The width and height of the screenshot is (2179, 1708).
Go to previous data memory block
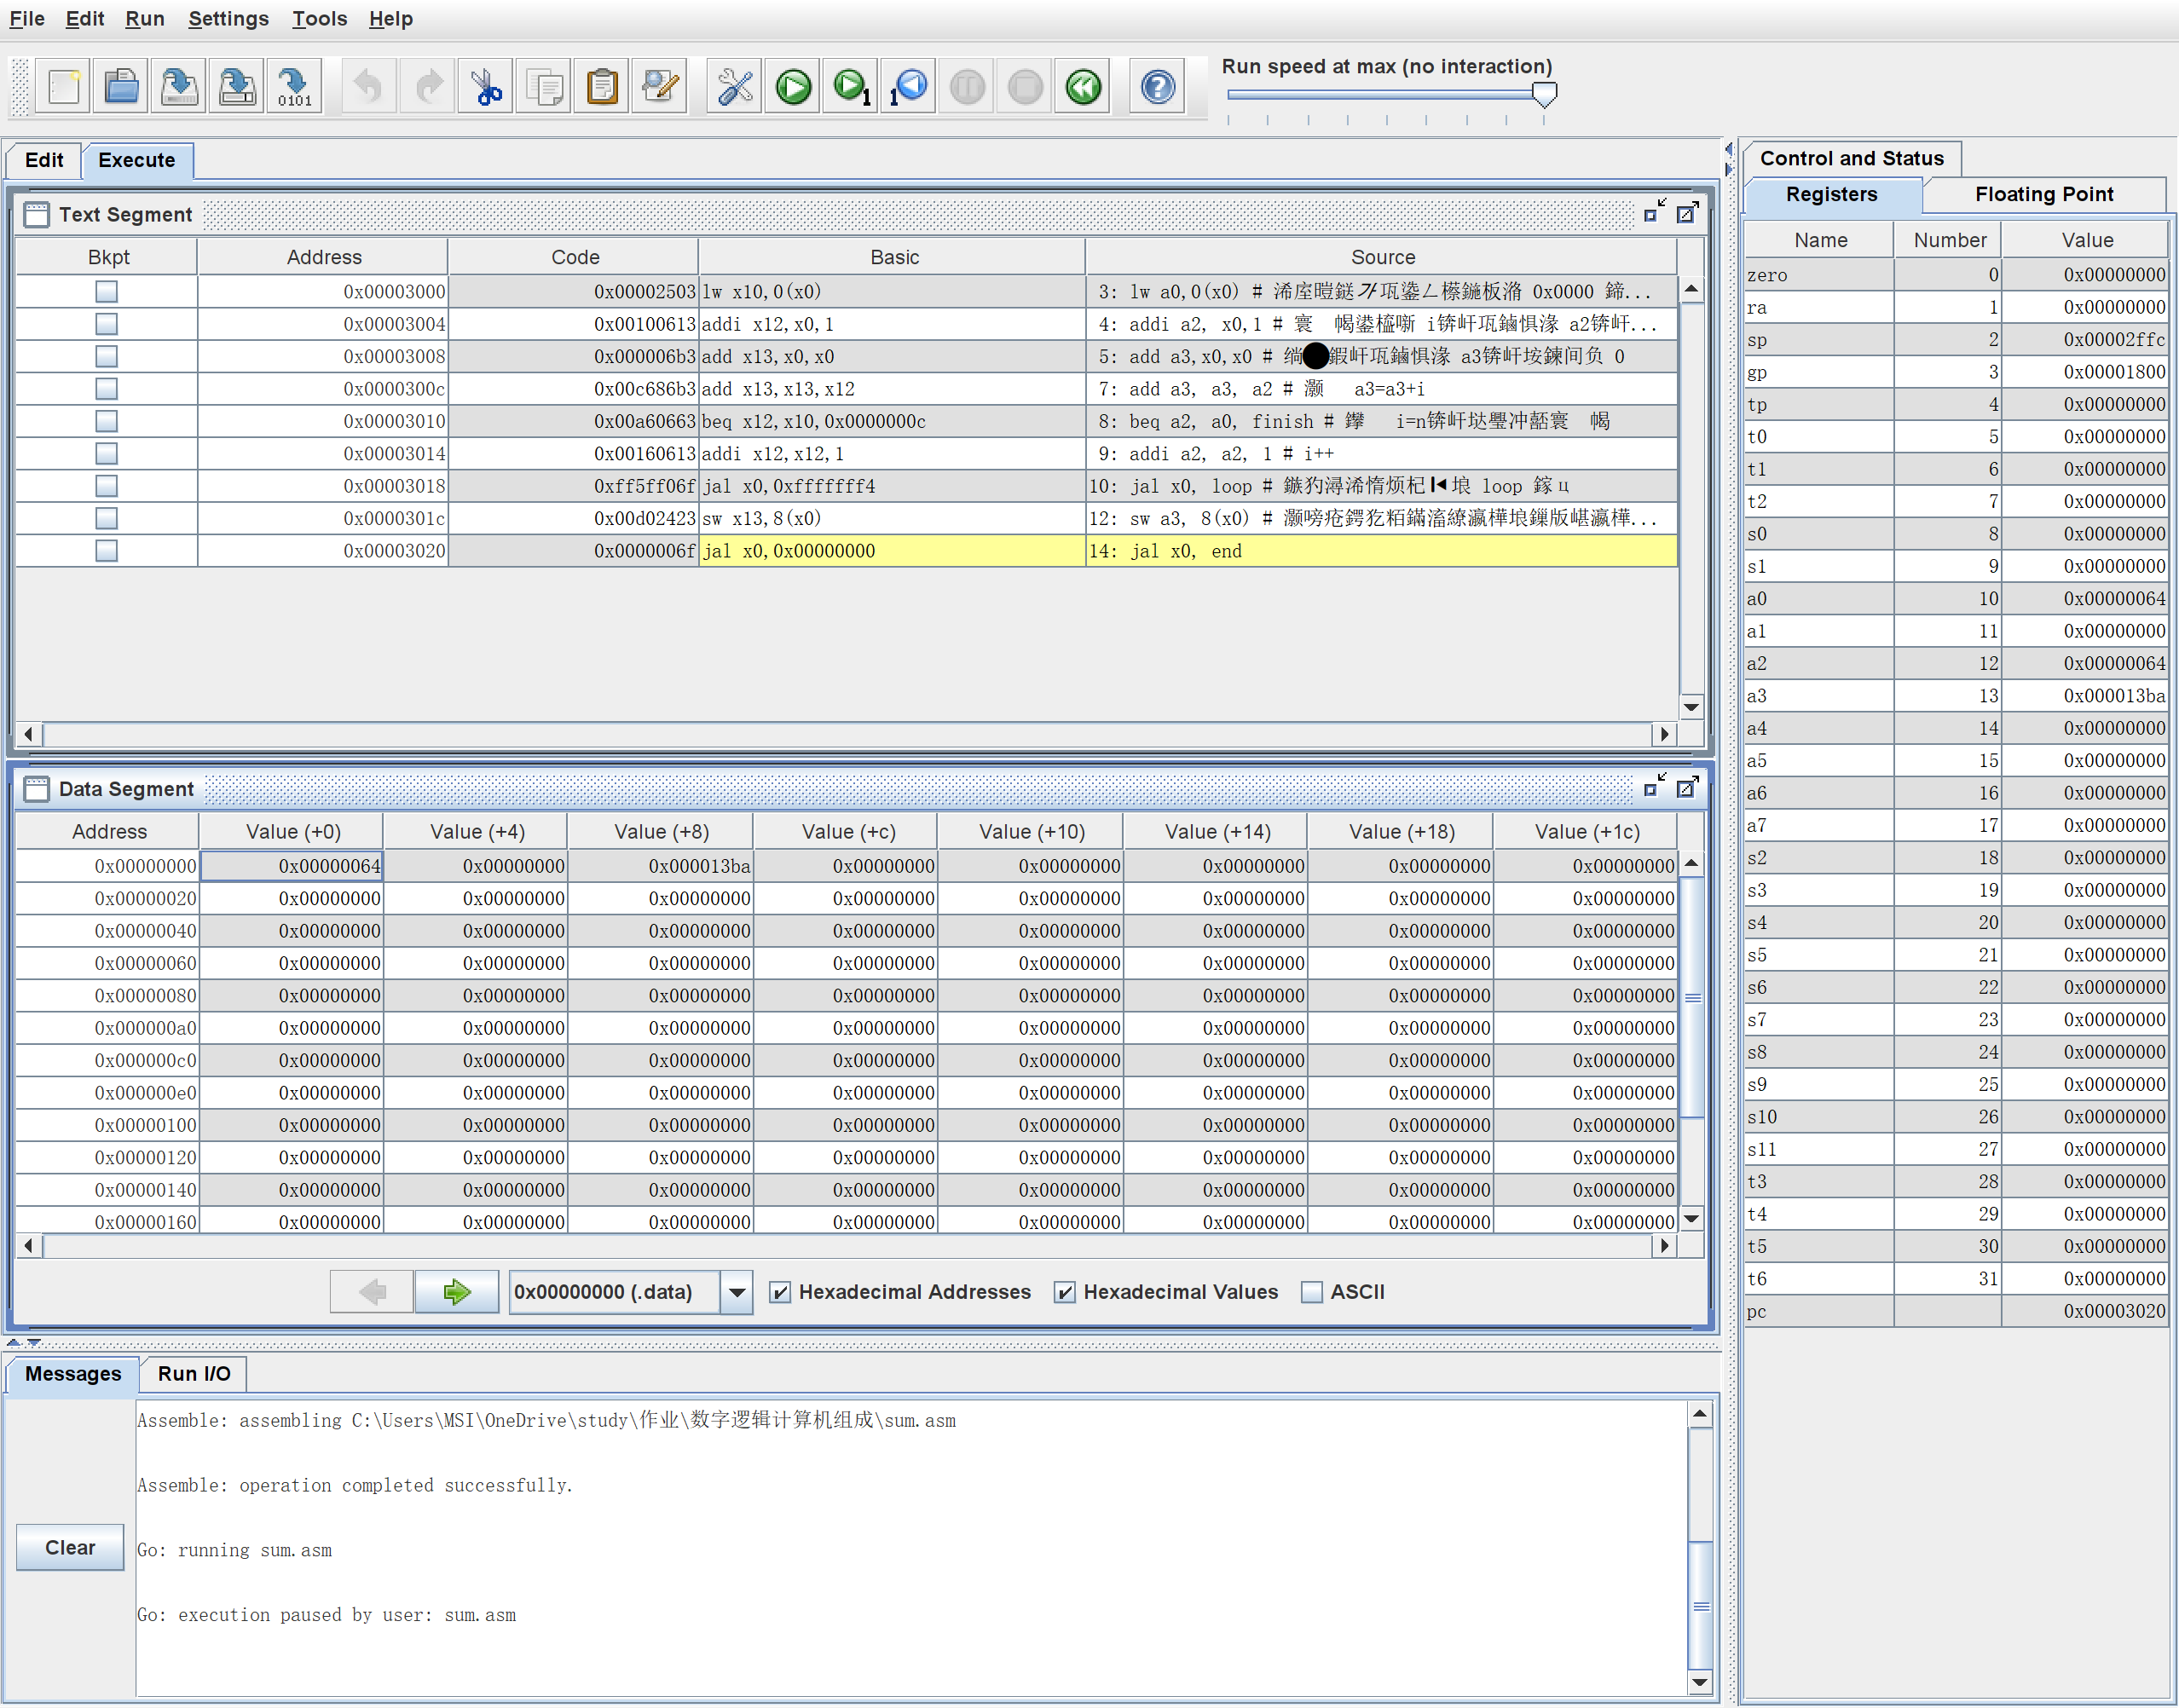(x=372, y=1291)
